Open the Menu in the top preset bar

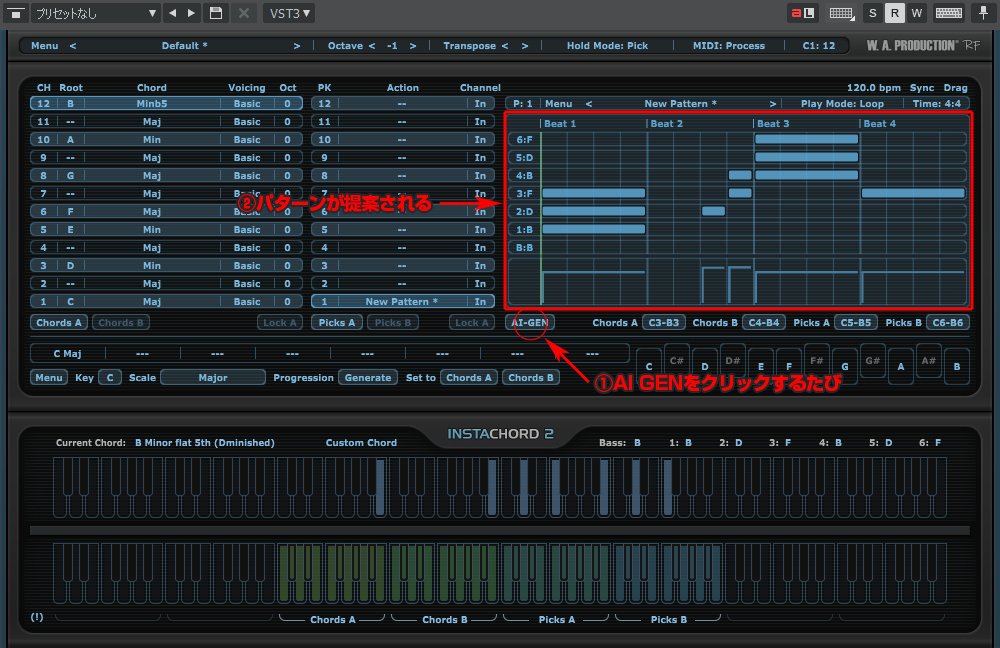point(45,46)
